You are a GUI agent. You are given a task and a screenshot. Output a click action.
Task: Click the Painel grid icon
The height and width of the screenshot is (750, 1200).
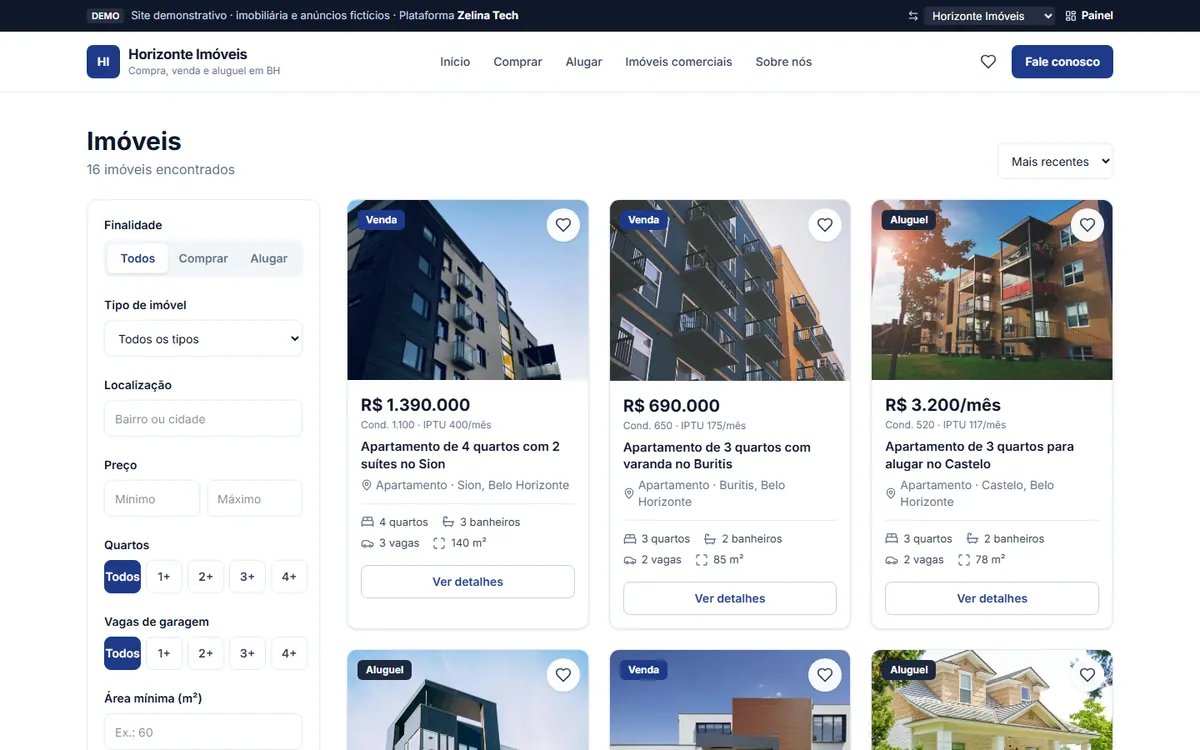tap(1071, 16)
